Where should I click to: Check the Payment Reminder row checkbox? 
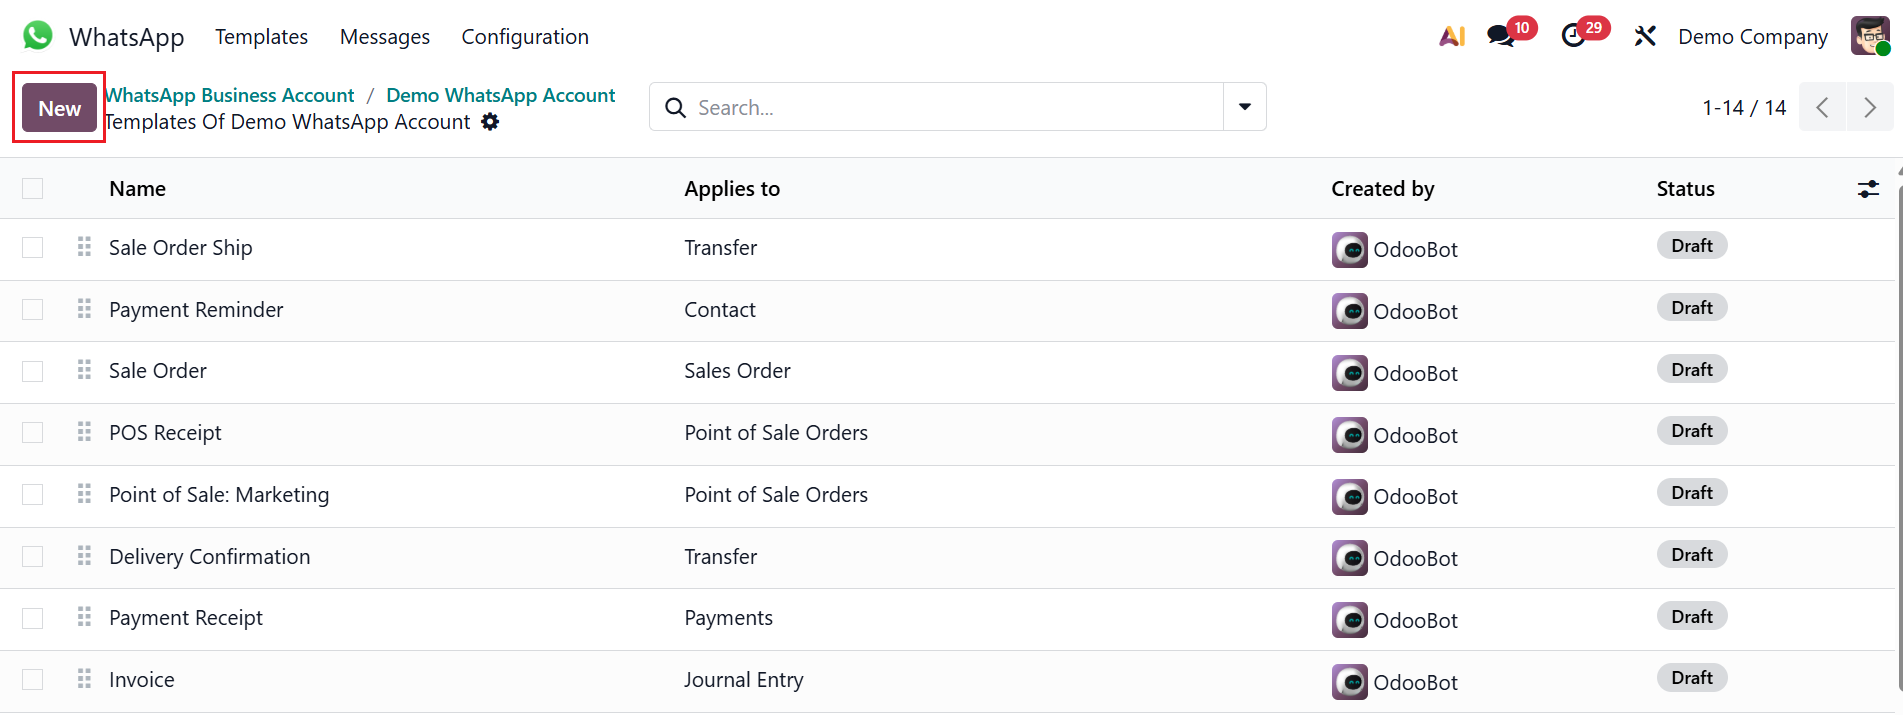click(33, 309)
